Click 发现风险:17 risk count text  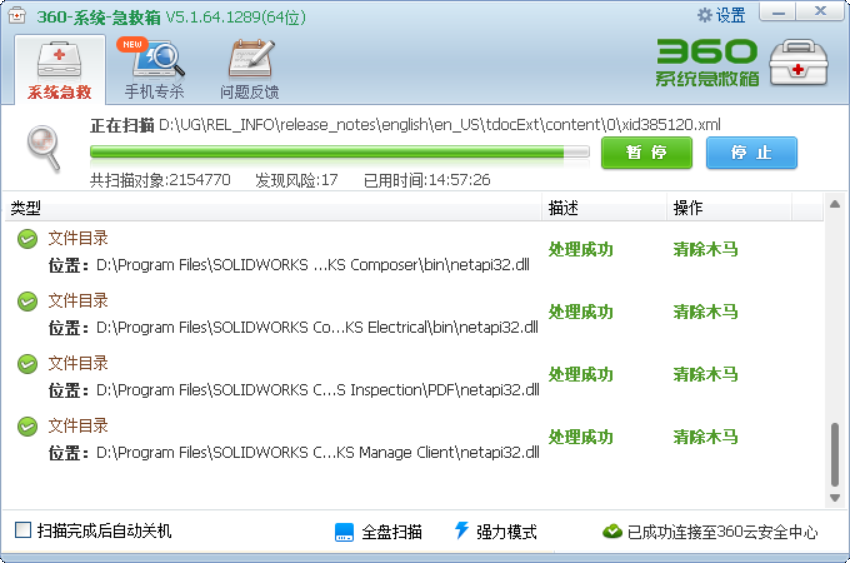point(297,180)
